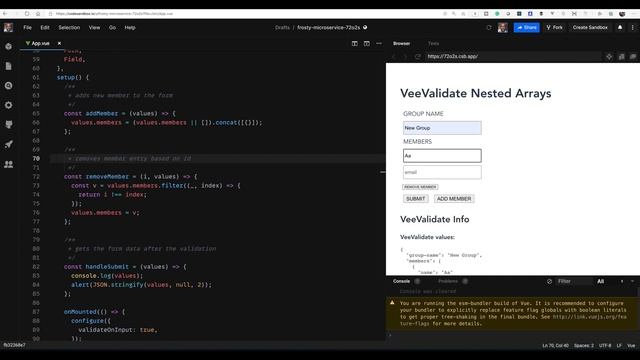
Task: Open the editor more options ellipsis
Action: 379,43
